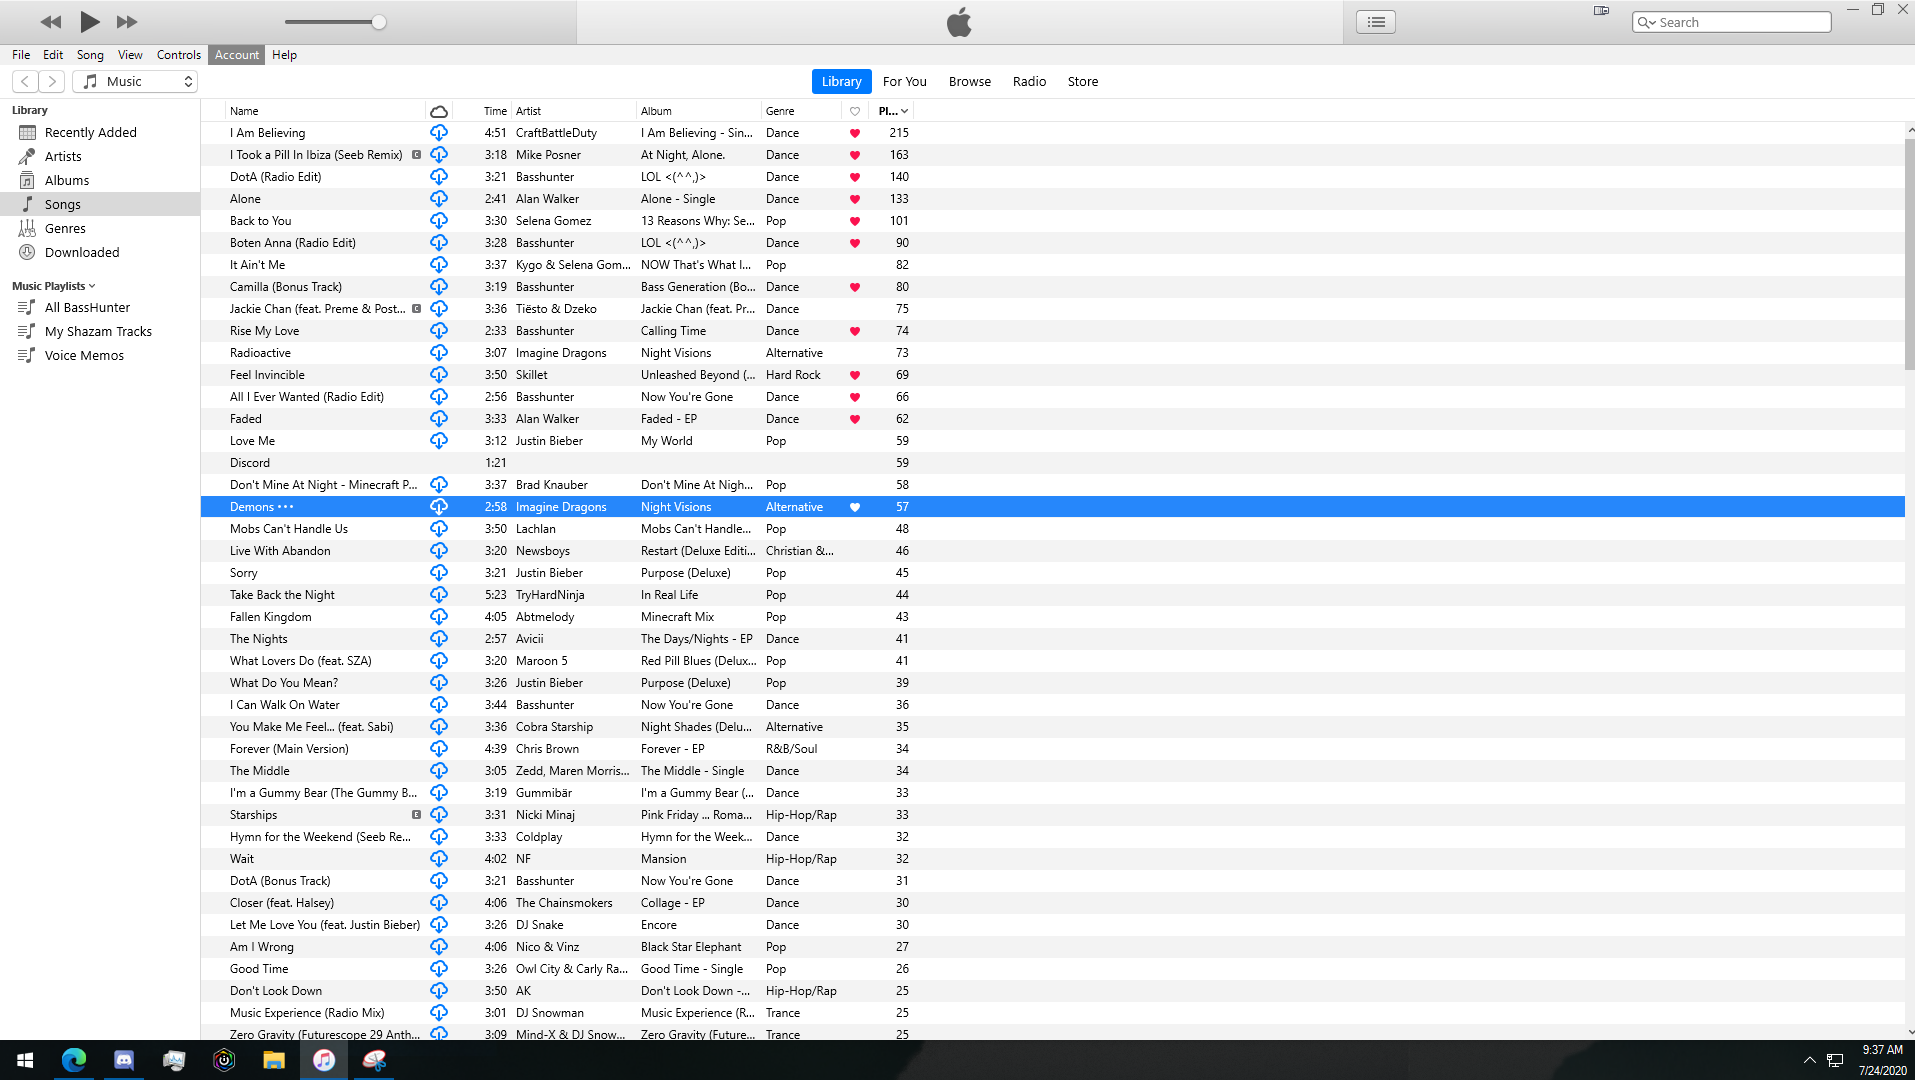Toggle the heart on Rise My Love

(x=855, y=331)
